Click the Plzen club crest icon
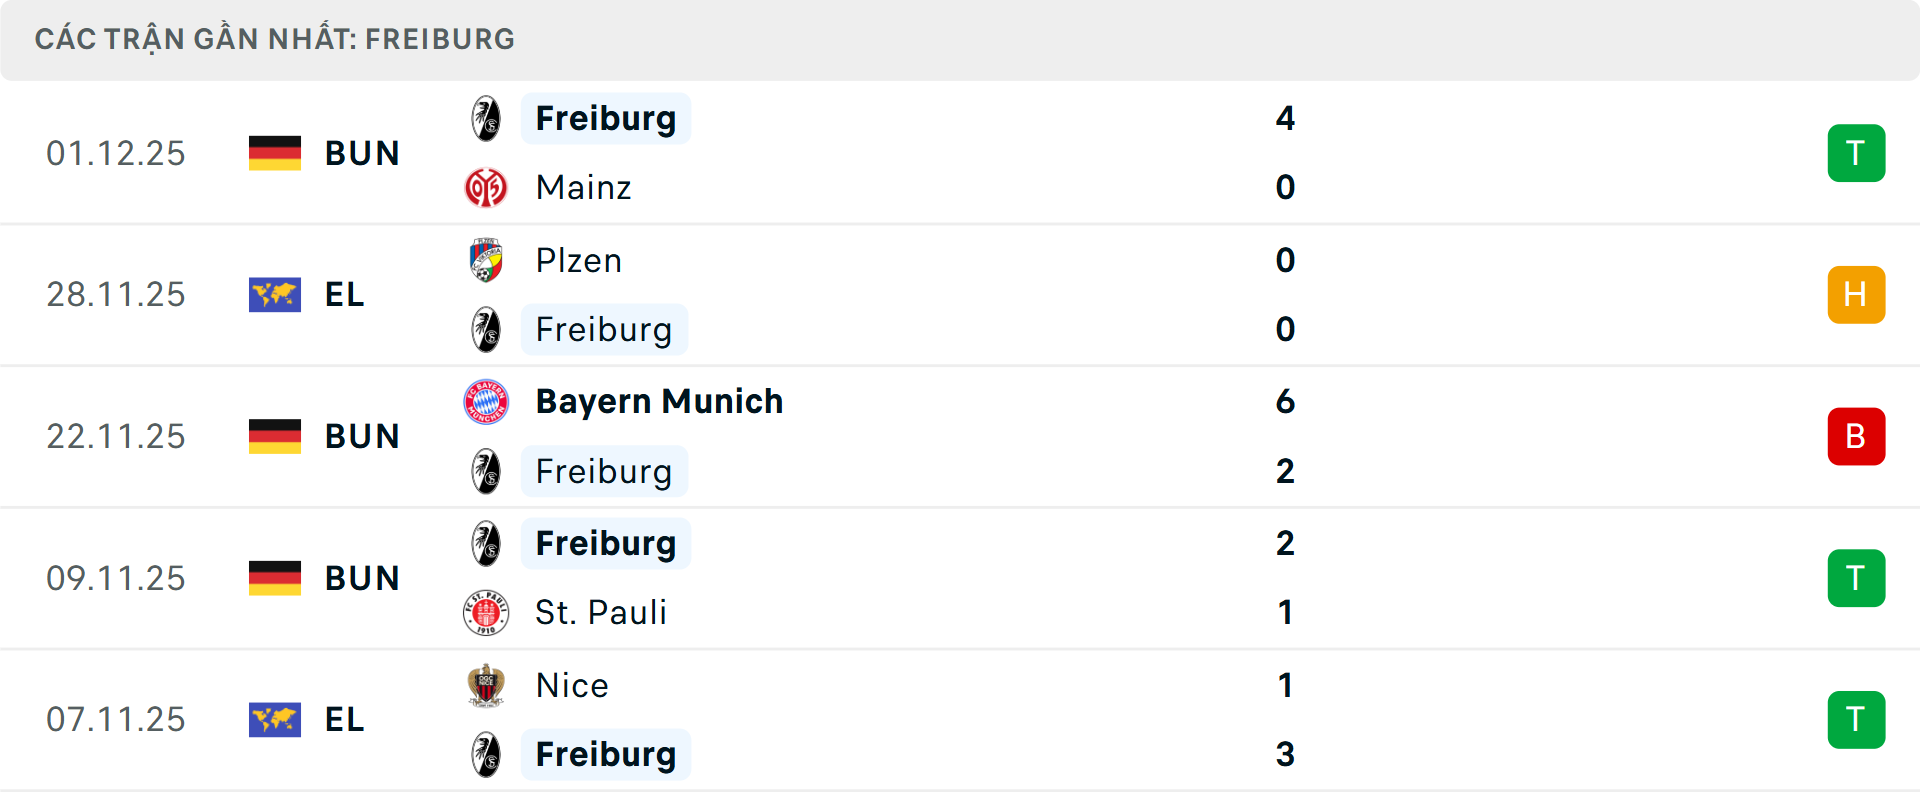Viewport: 1920px width, 792px height. (486, 260)
